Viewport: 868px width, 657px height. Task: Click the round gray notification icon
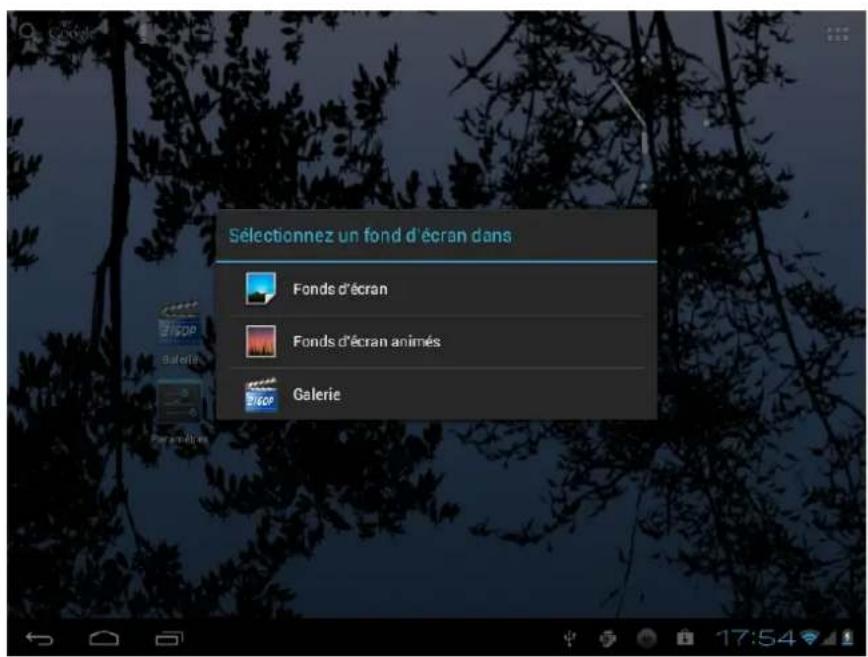(x=646, y=639)
